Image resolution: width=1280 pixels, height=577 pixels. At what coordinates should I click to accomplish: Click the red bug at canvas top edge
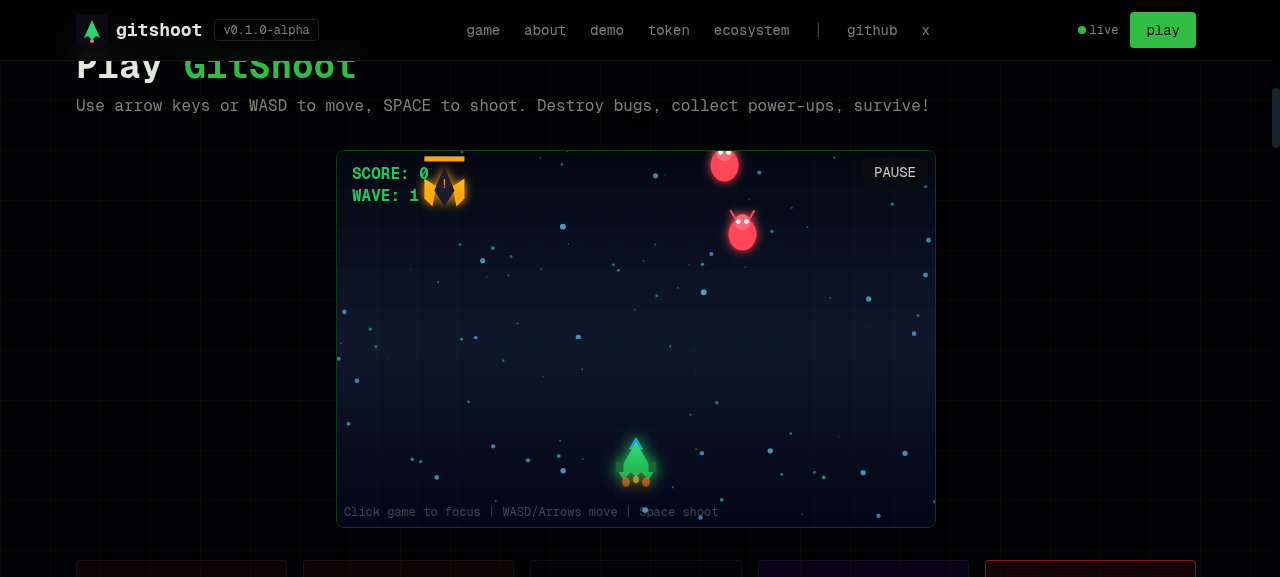(724, 166)
